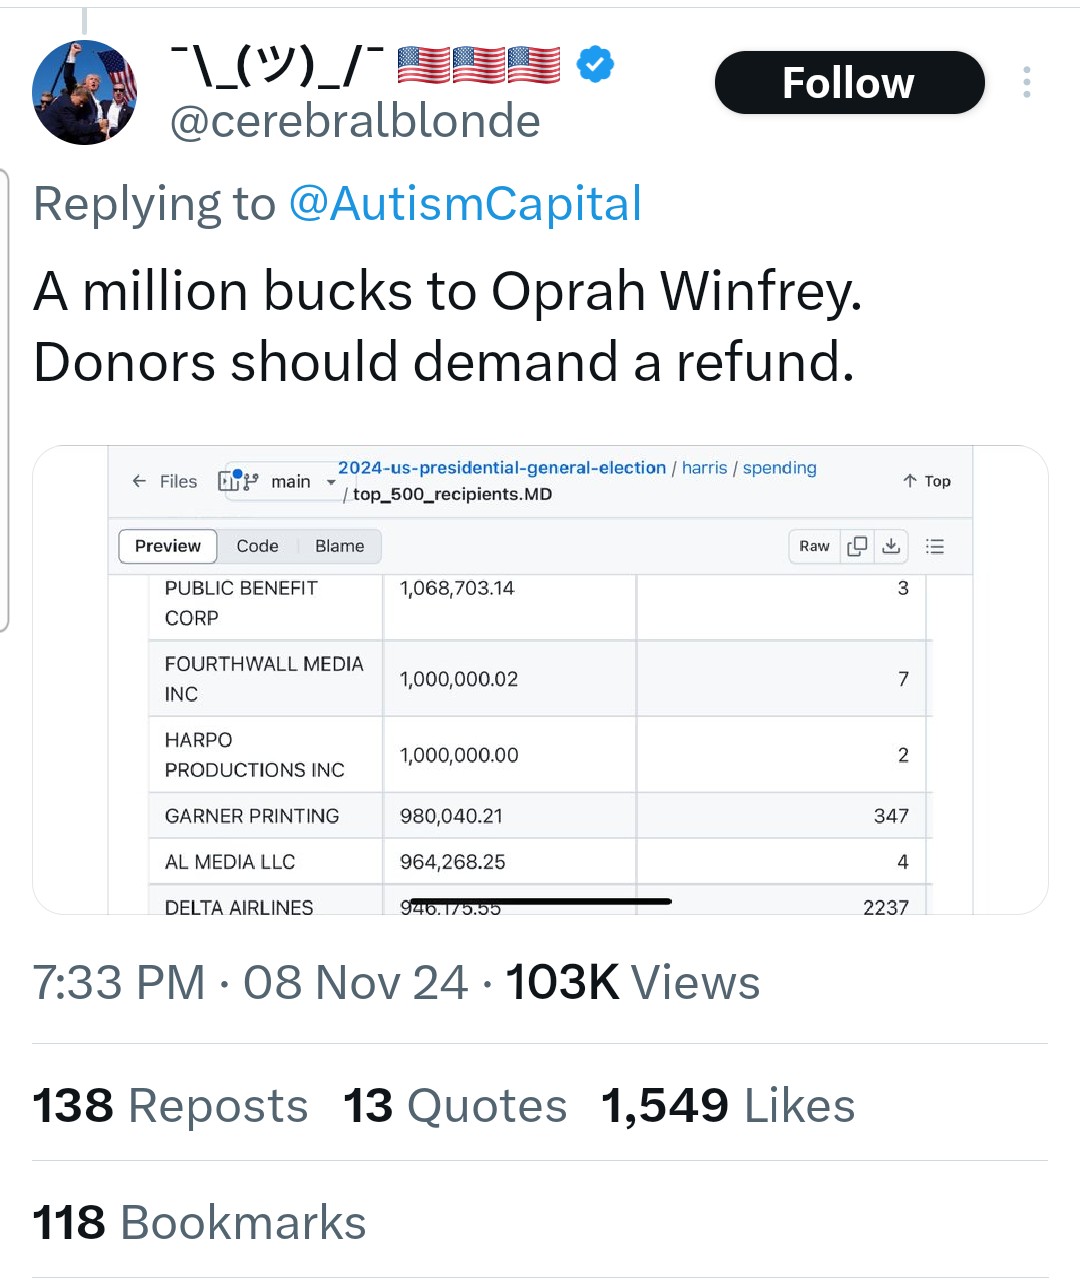Select the Blame tab
The height and width of the screenshot is (1281, 1080).
(x=339, y=546)
